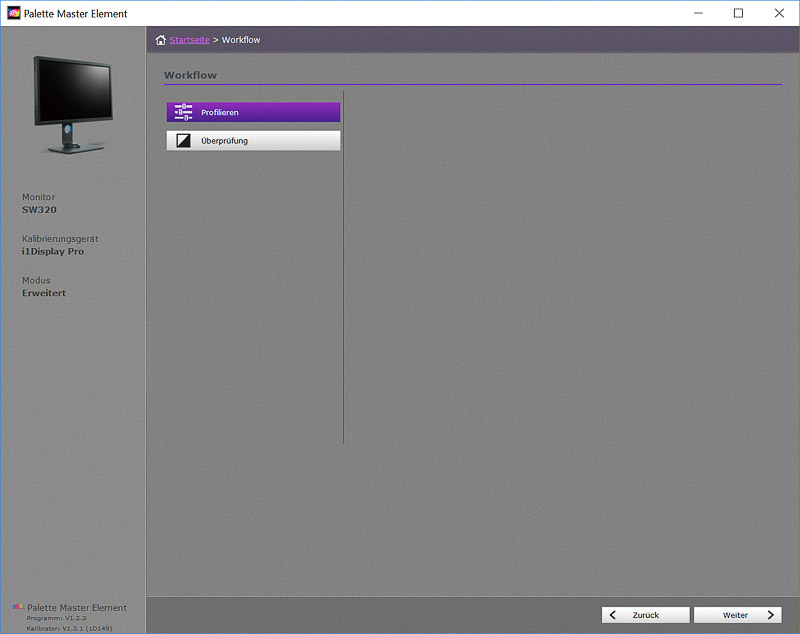Image resolution: width=800 pixels, height=634 pixels.
Task: Click the Modus label in sidebar
Action: tap(36, 281)
